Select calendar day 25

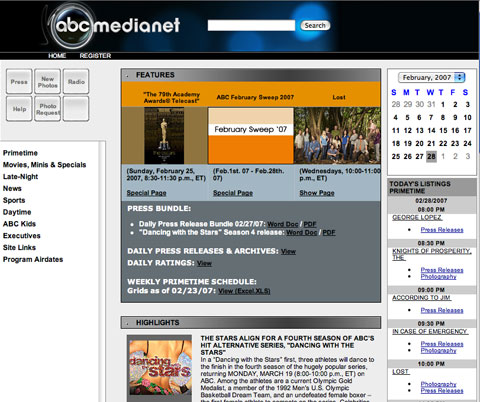[396, 156]
